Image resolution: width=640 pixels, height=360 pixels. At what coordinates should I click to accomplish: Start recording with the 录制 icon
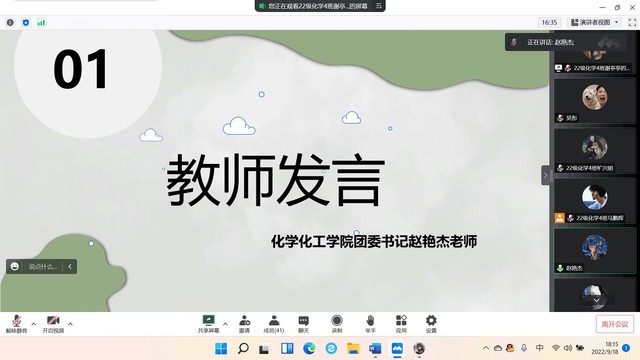(337, 324)
